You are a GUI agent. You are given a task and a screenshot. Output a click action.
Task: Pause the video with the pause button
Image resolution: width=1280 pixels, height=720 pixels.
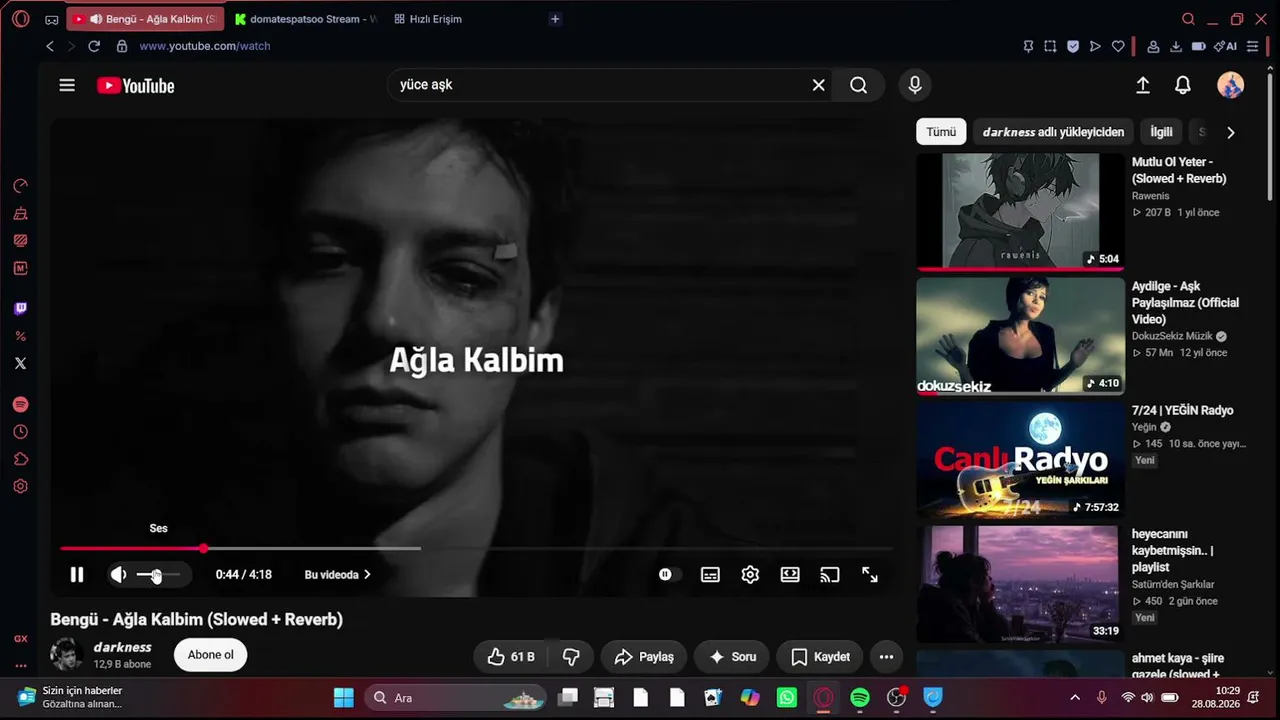[77, 575]
